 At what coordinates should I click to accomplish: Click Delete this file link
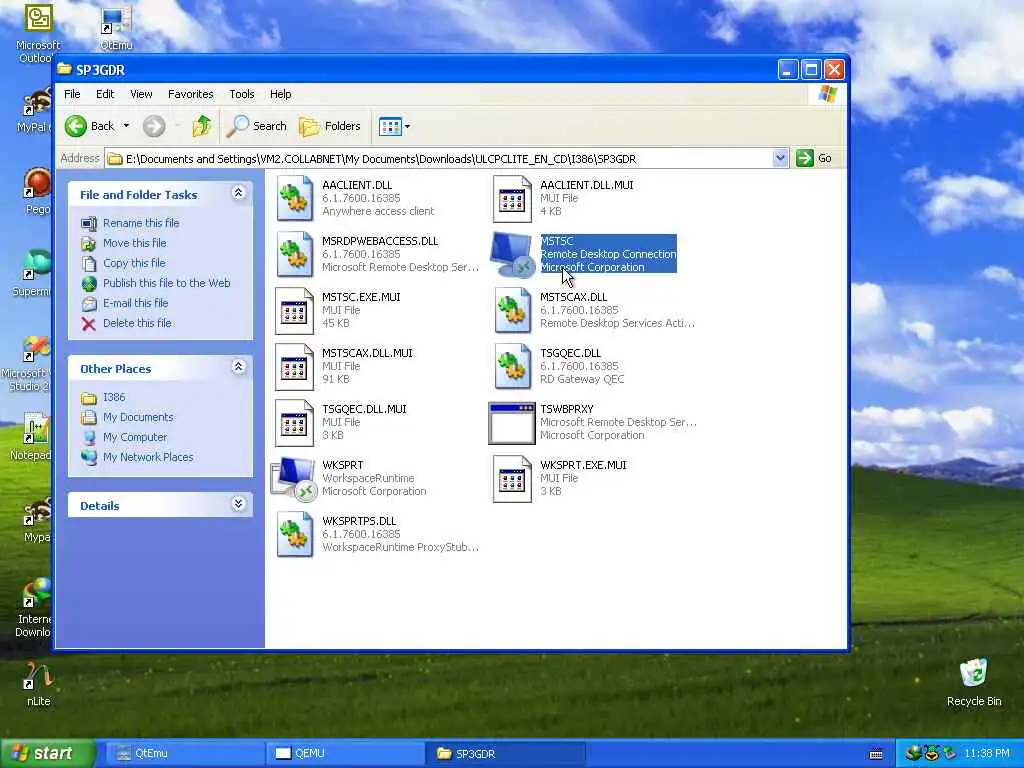point(137,323)
